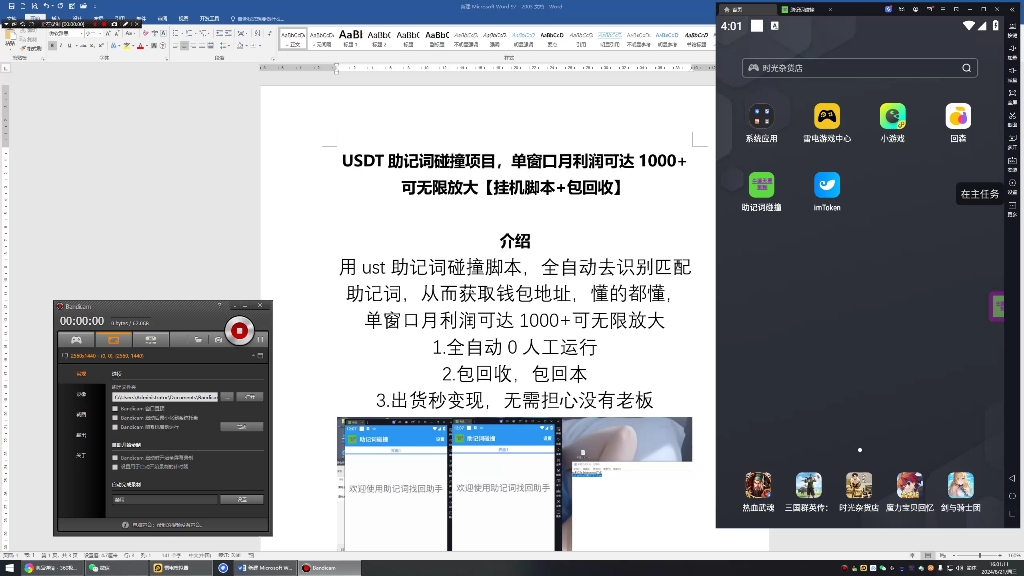Open the 回森 app icon

click(958, 116)
